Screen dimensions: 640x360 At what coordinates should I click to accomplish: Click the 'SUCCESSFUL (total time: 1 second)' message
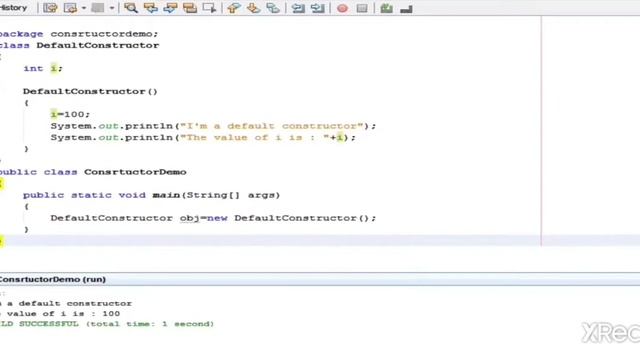pos(116,324)
